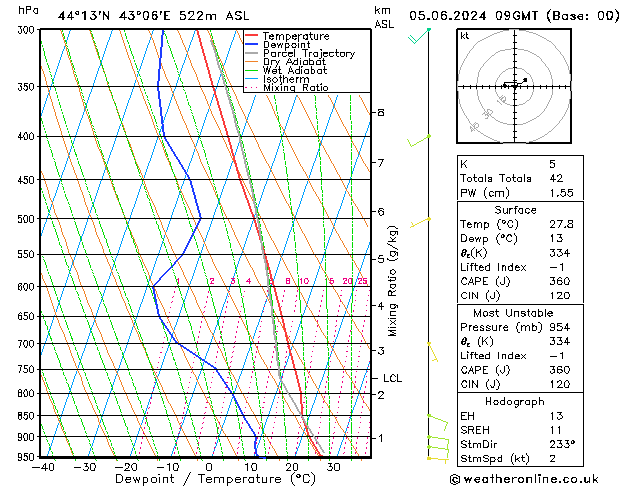Click the 650 hPa pressure axis label

click(x=28, y=317)
